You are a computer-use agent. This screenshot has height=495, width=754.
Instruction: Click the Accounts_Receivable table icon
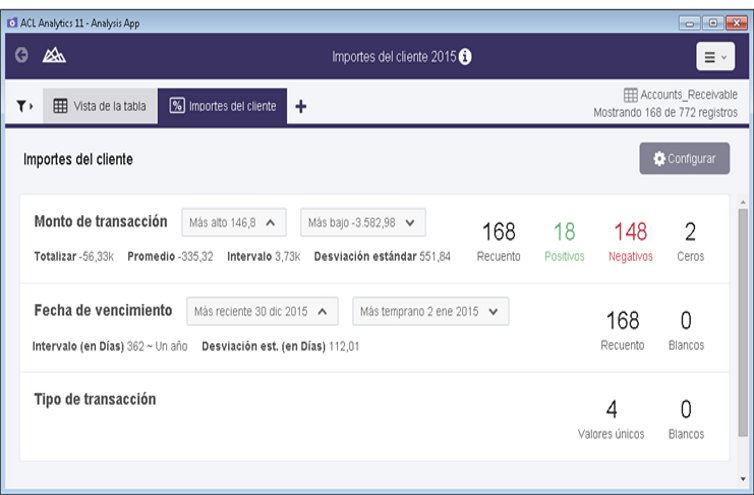(630, 95)
